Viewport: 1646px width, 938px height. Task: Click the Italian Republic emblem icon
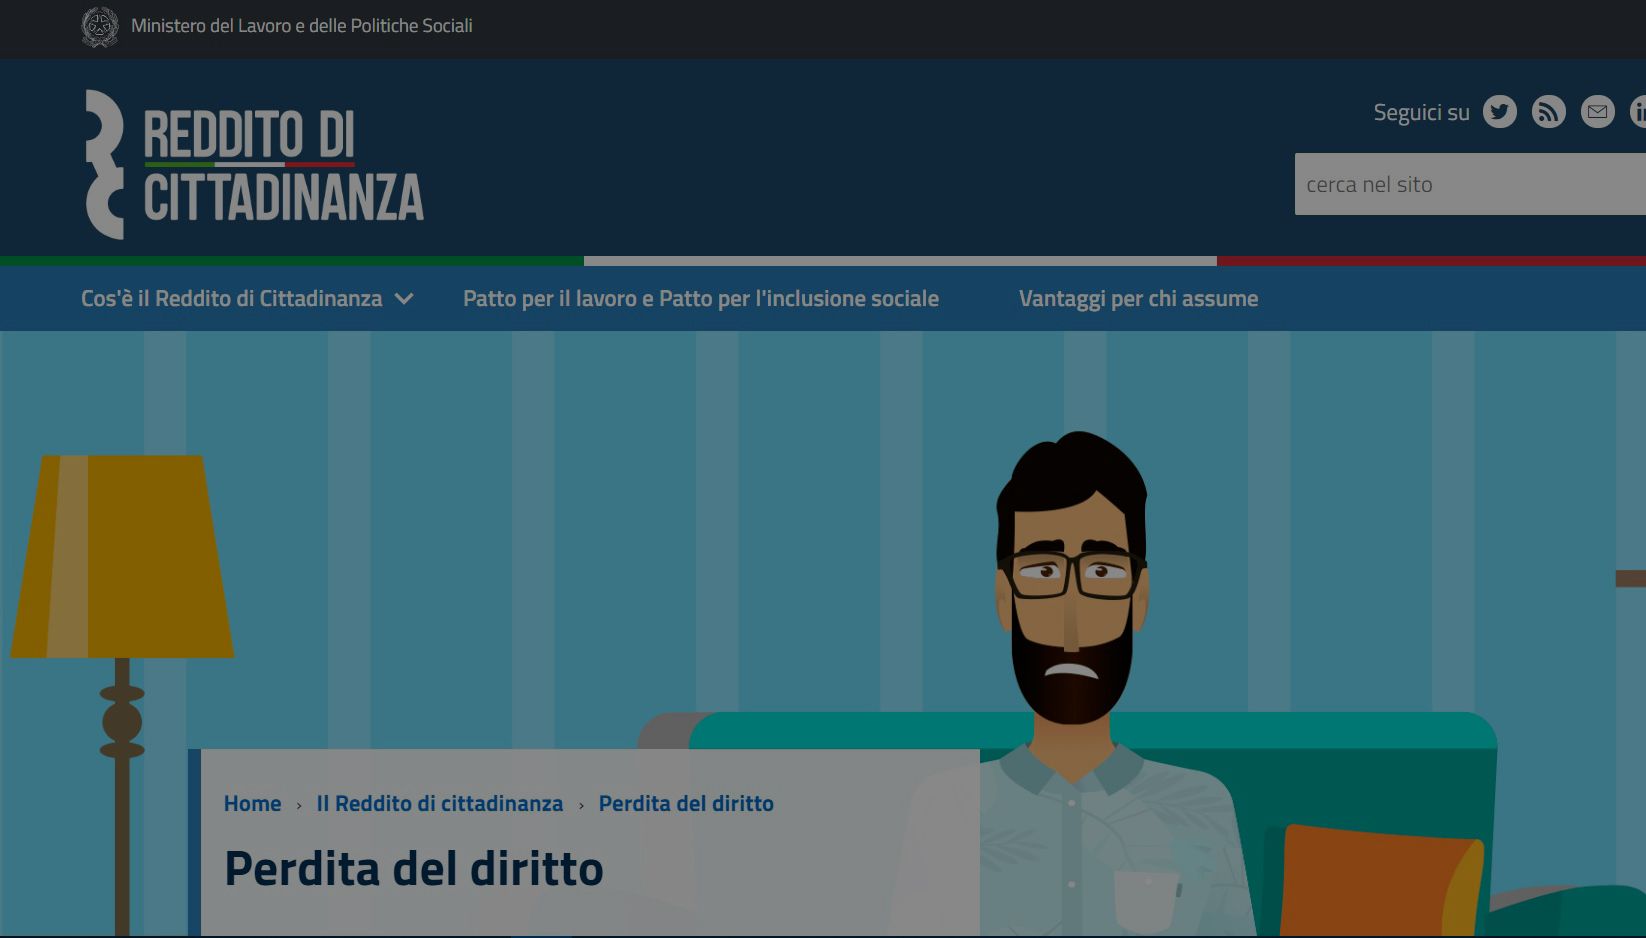pyautogui.click(x=99, y=27)
